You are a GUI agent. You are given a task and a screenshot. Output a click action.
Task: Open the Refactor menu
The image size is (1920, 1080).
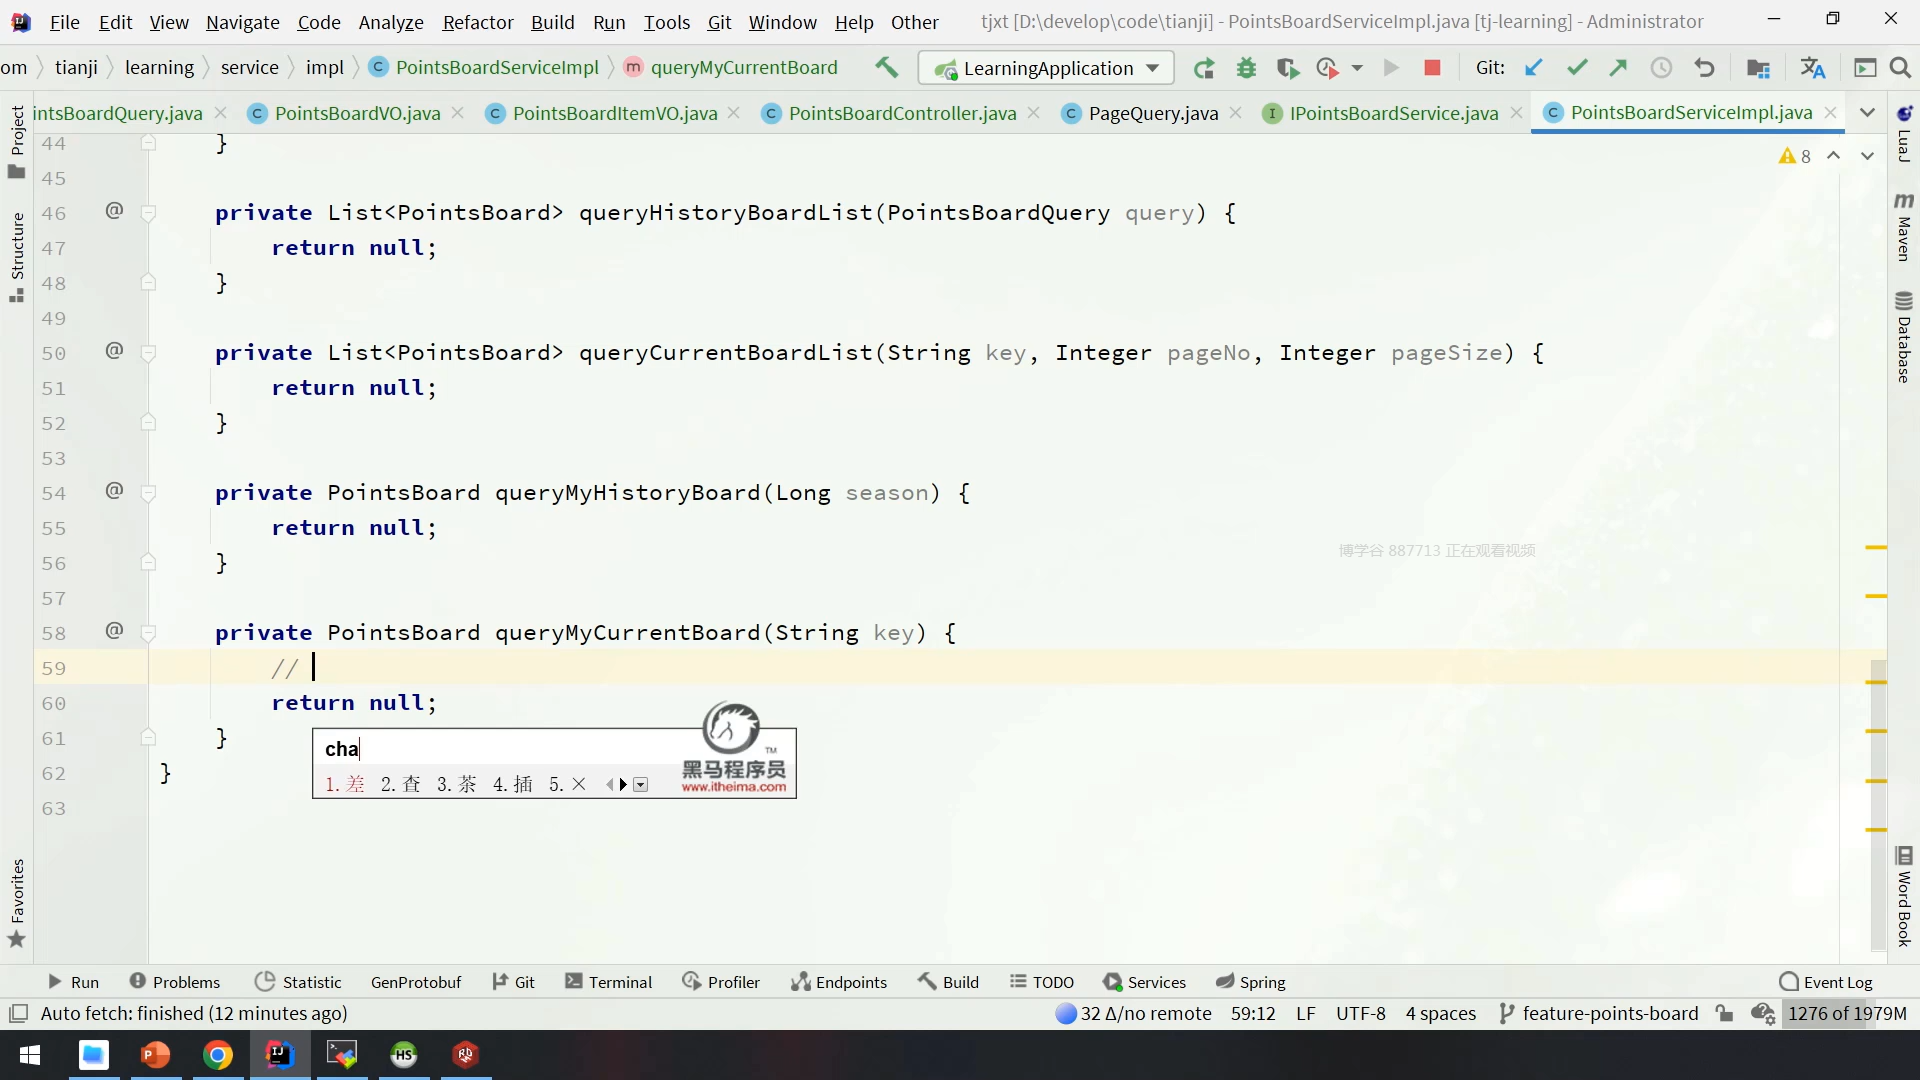(477, 22)
